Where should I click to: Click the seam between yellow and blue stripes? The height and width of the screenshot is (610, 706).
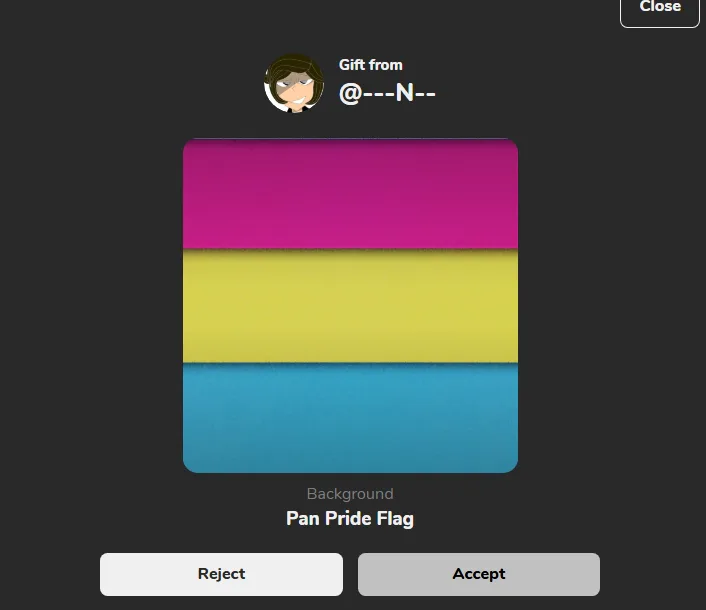pyautogui.click(x=350, y=362)
